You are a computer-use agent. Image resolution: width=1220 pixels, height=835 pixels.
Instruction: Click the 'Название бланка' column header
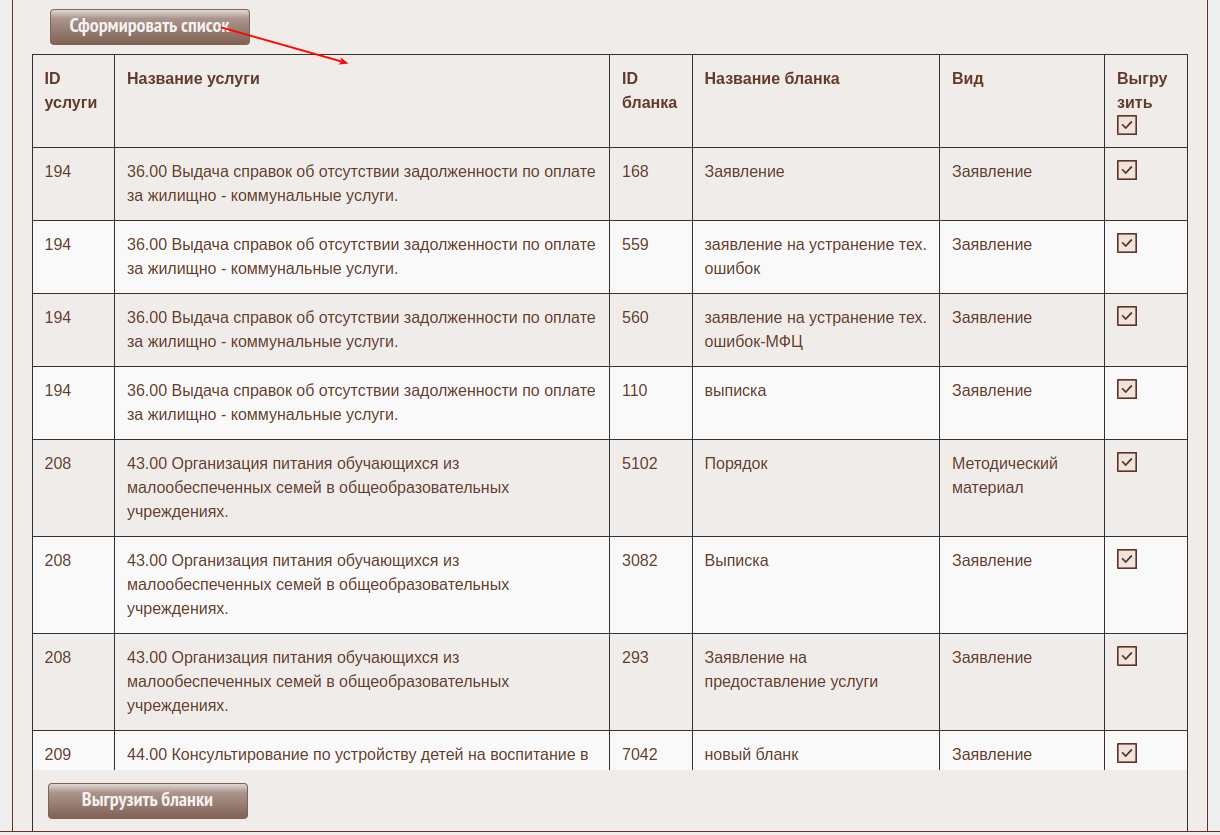click(x=771, y=79)
